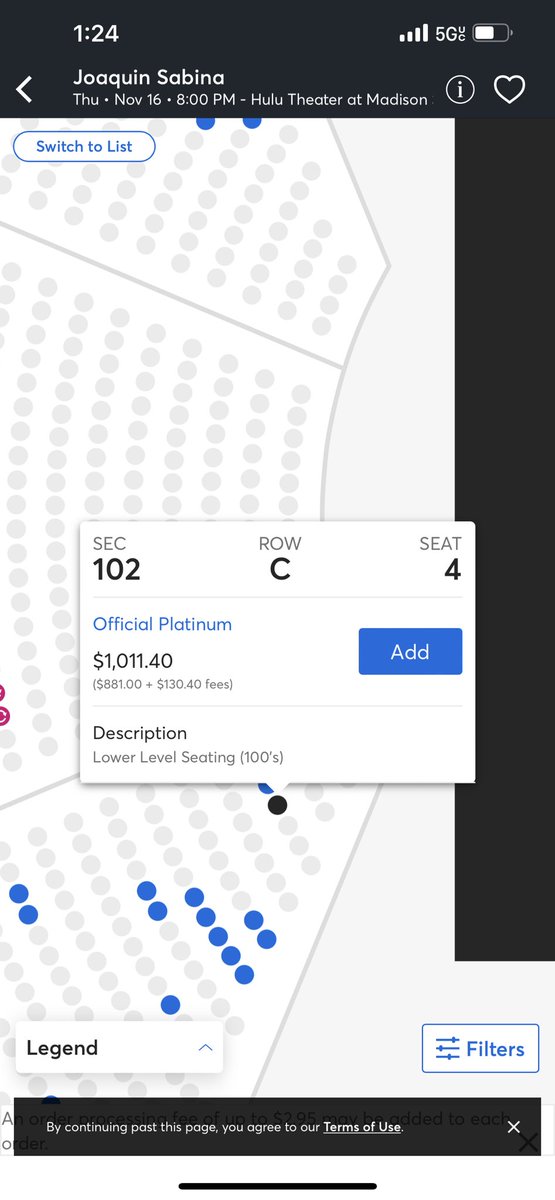Screen dimensions: 555x1200
Task: Open the Terms of Use link
Action: tap(362, 1127)
